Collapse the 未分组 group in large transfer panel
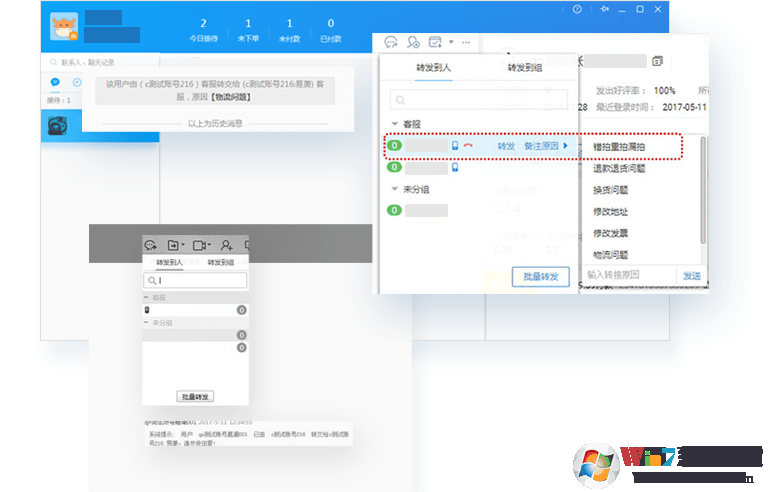 coord(394,189)
